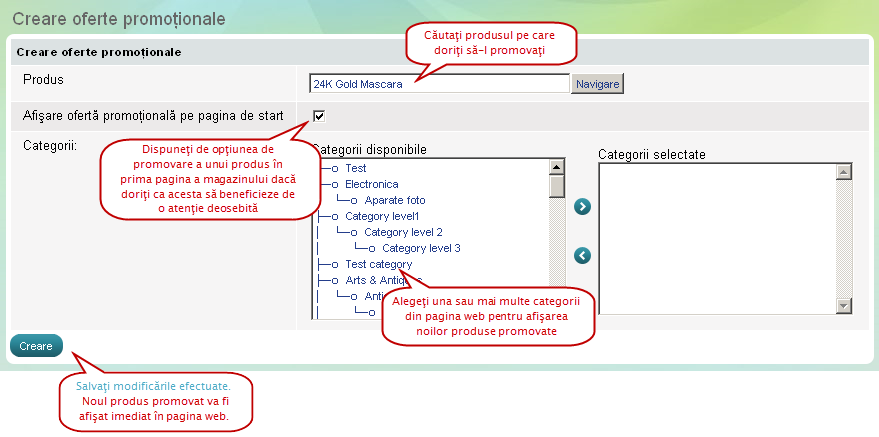Select Category level1 in the tree
This screenshot has width=879, height=437.
pos(381,216)
